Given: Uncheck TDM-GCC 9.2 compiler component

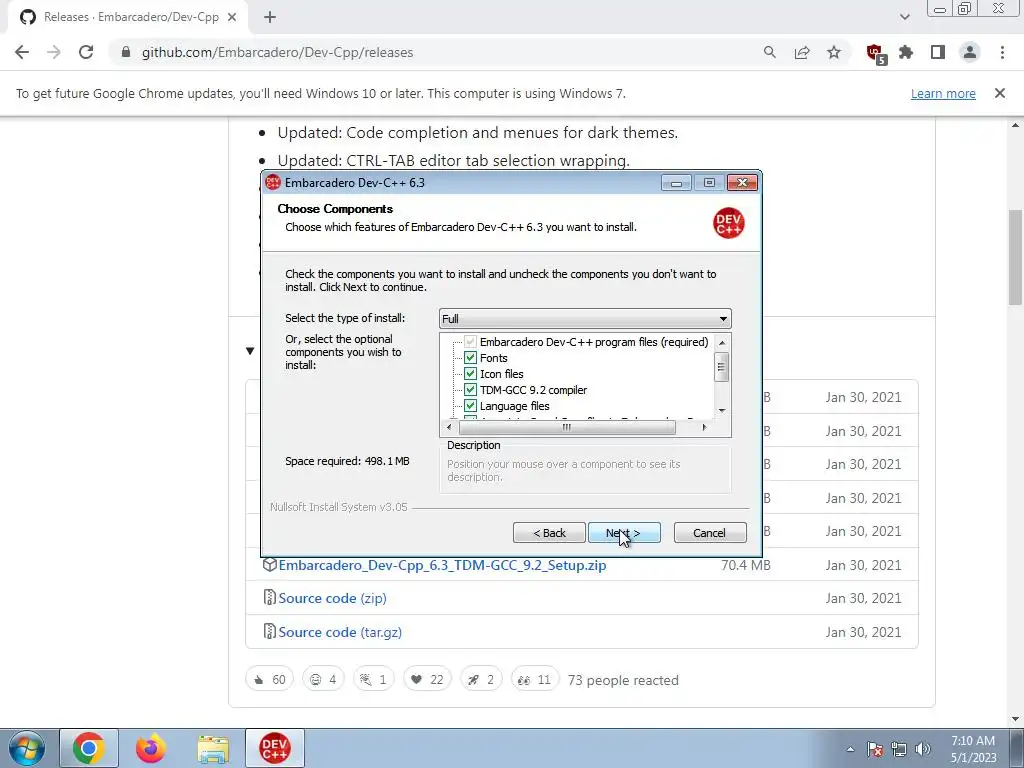Looking at the screenshot, I should (x=470, y=390).
